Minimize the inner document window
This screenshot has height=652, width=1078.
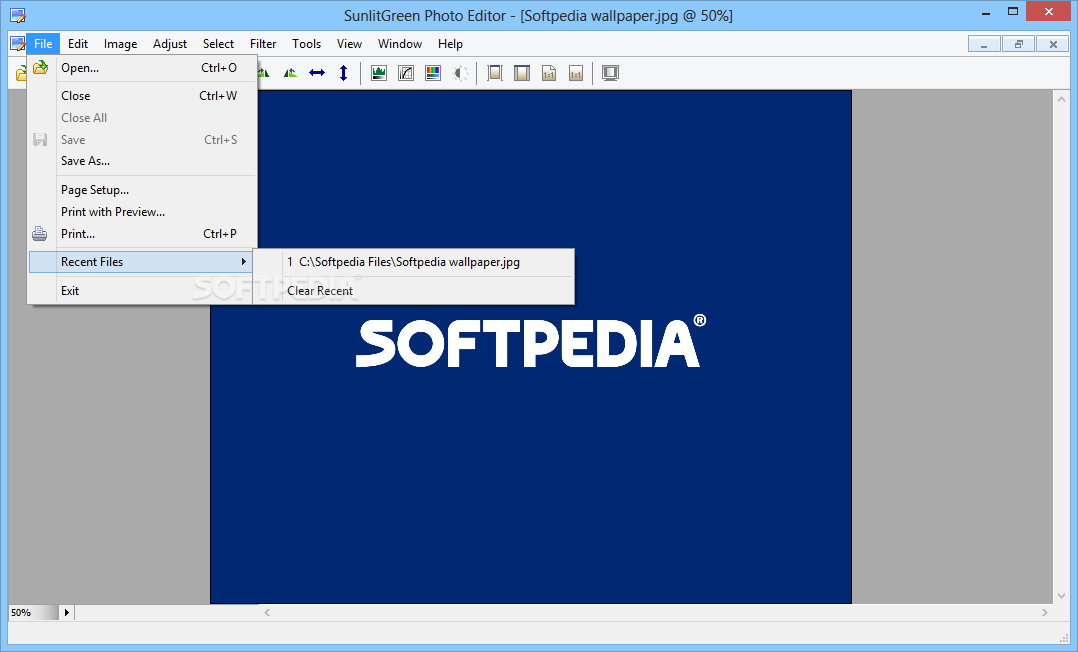coord(984,44)
